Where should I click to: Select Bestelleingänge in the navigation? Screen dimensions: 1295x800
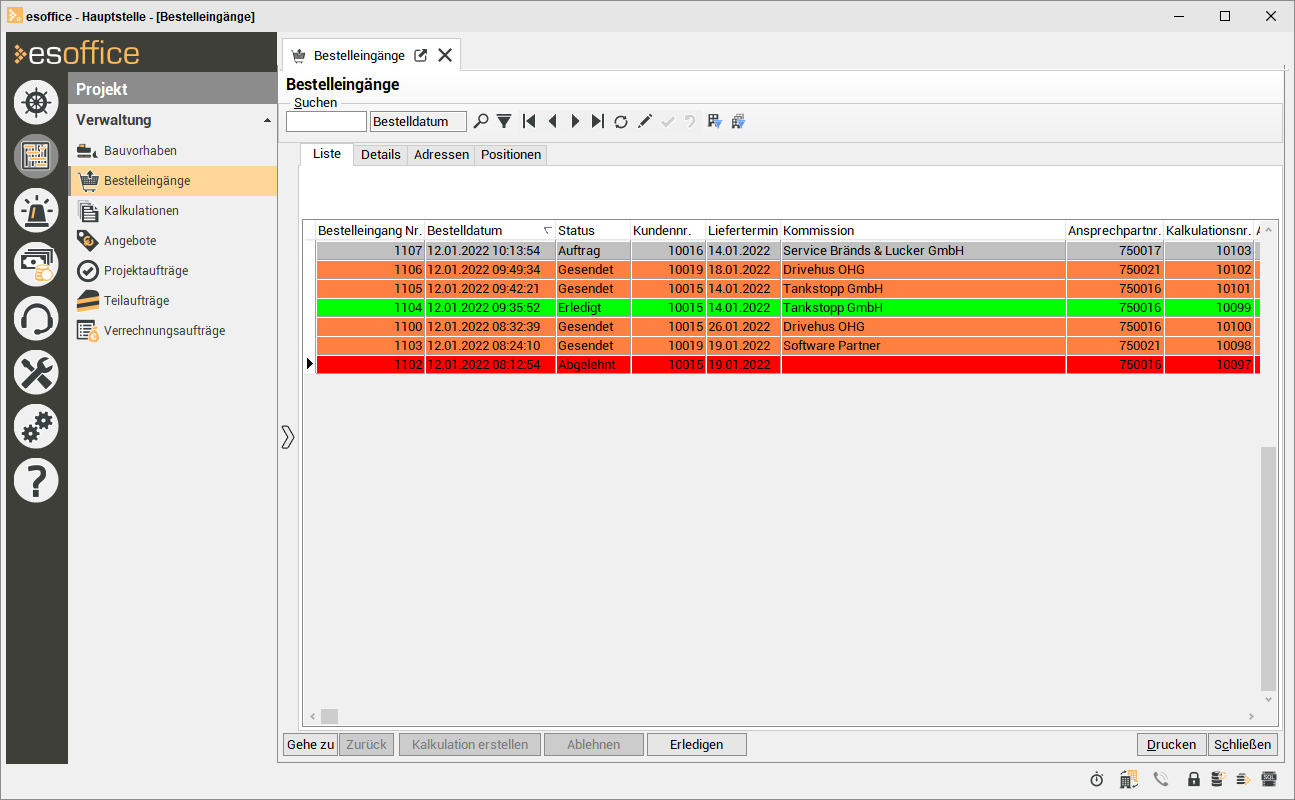click(172, 181)
